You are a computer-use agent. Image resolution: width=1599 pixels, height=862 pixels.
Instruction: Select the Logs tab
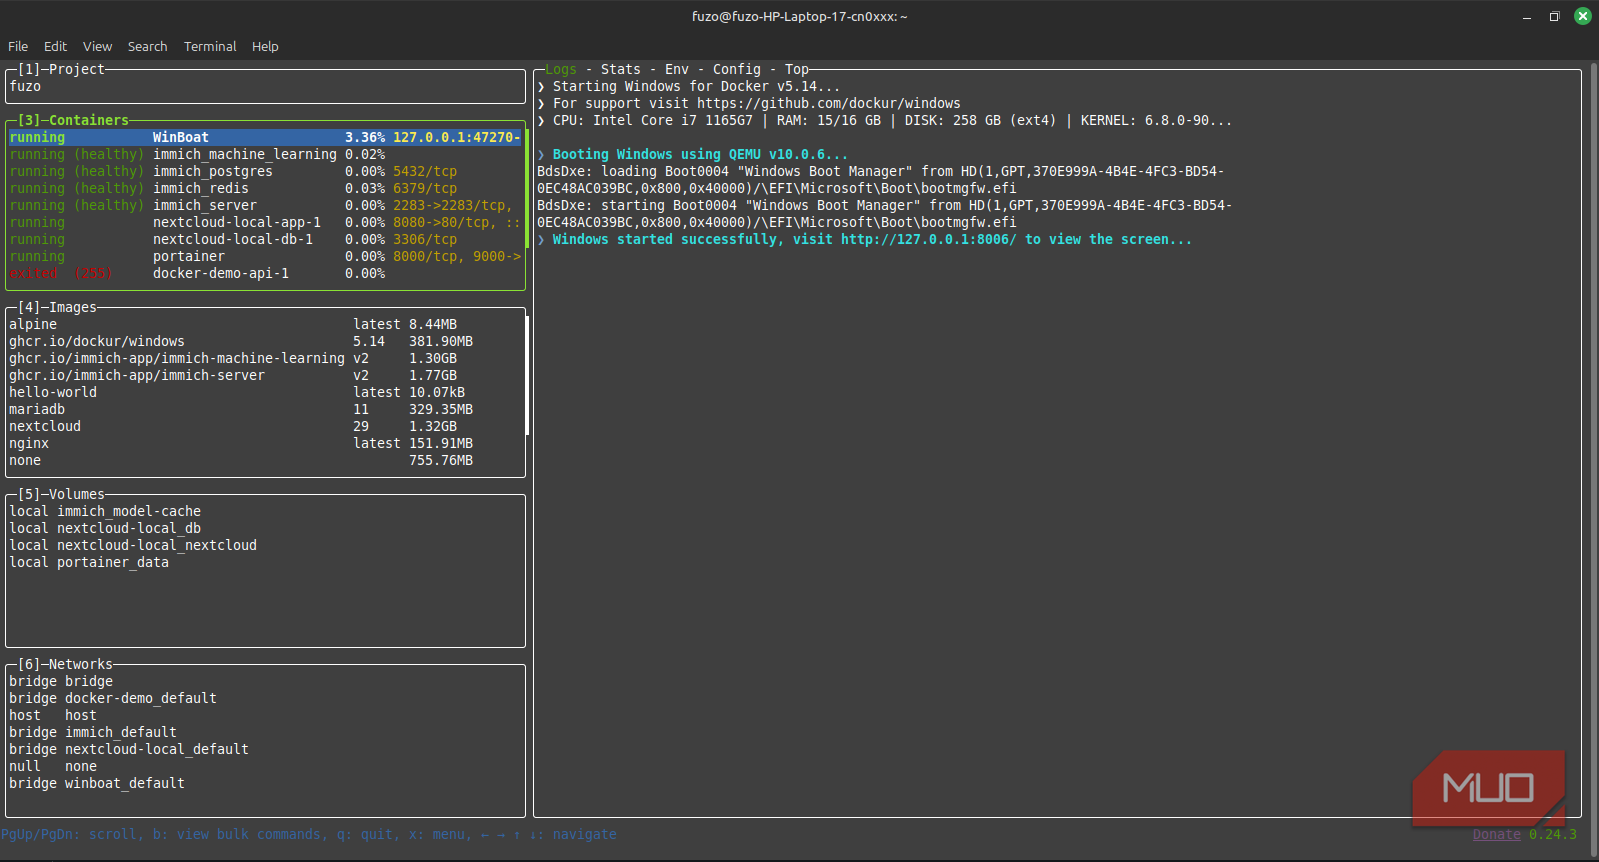tap(561, 70)
